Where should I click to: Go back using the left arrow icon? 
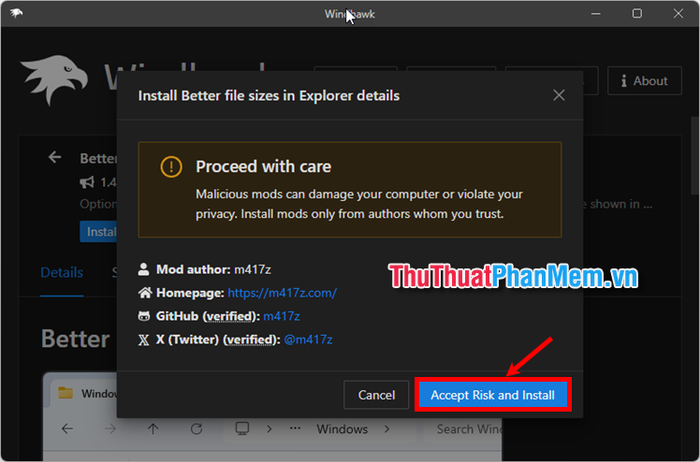tap(55, 157)
